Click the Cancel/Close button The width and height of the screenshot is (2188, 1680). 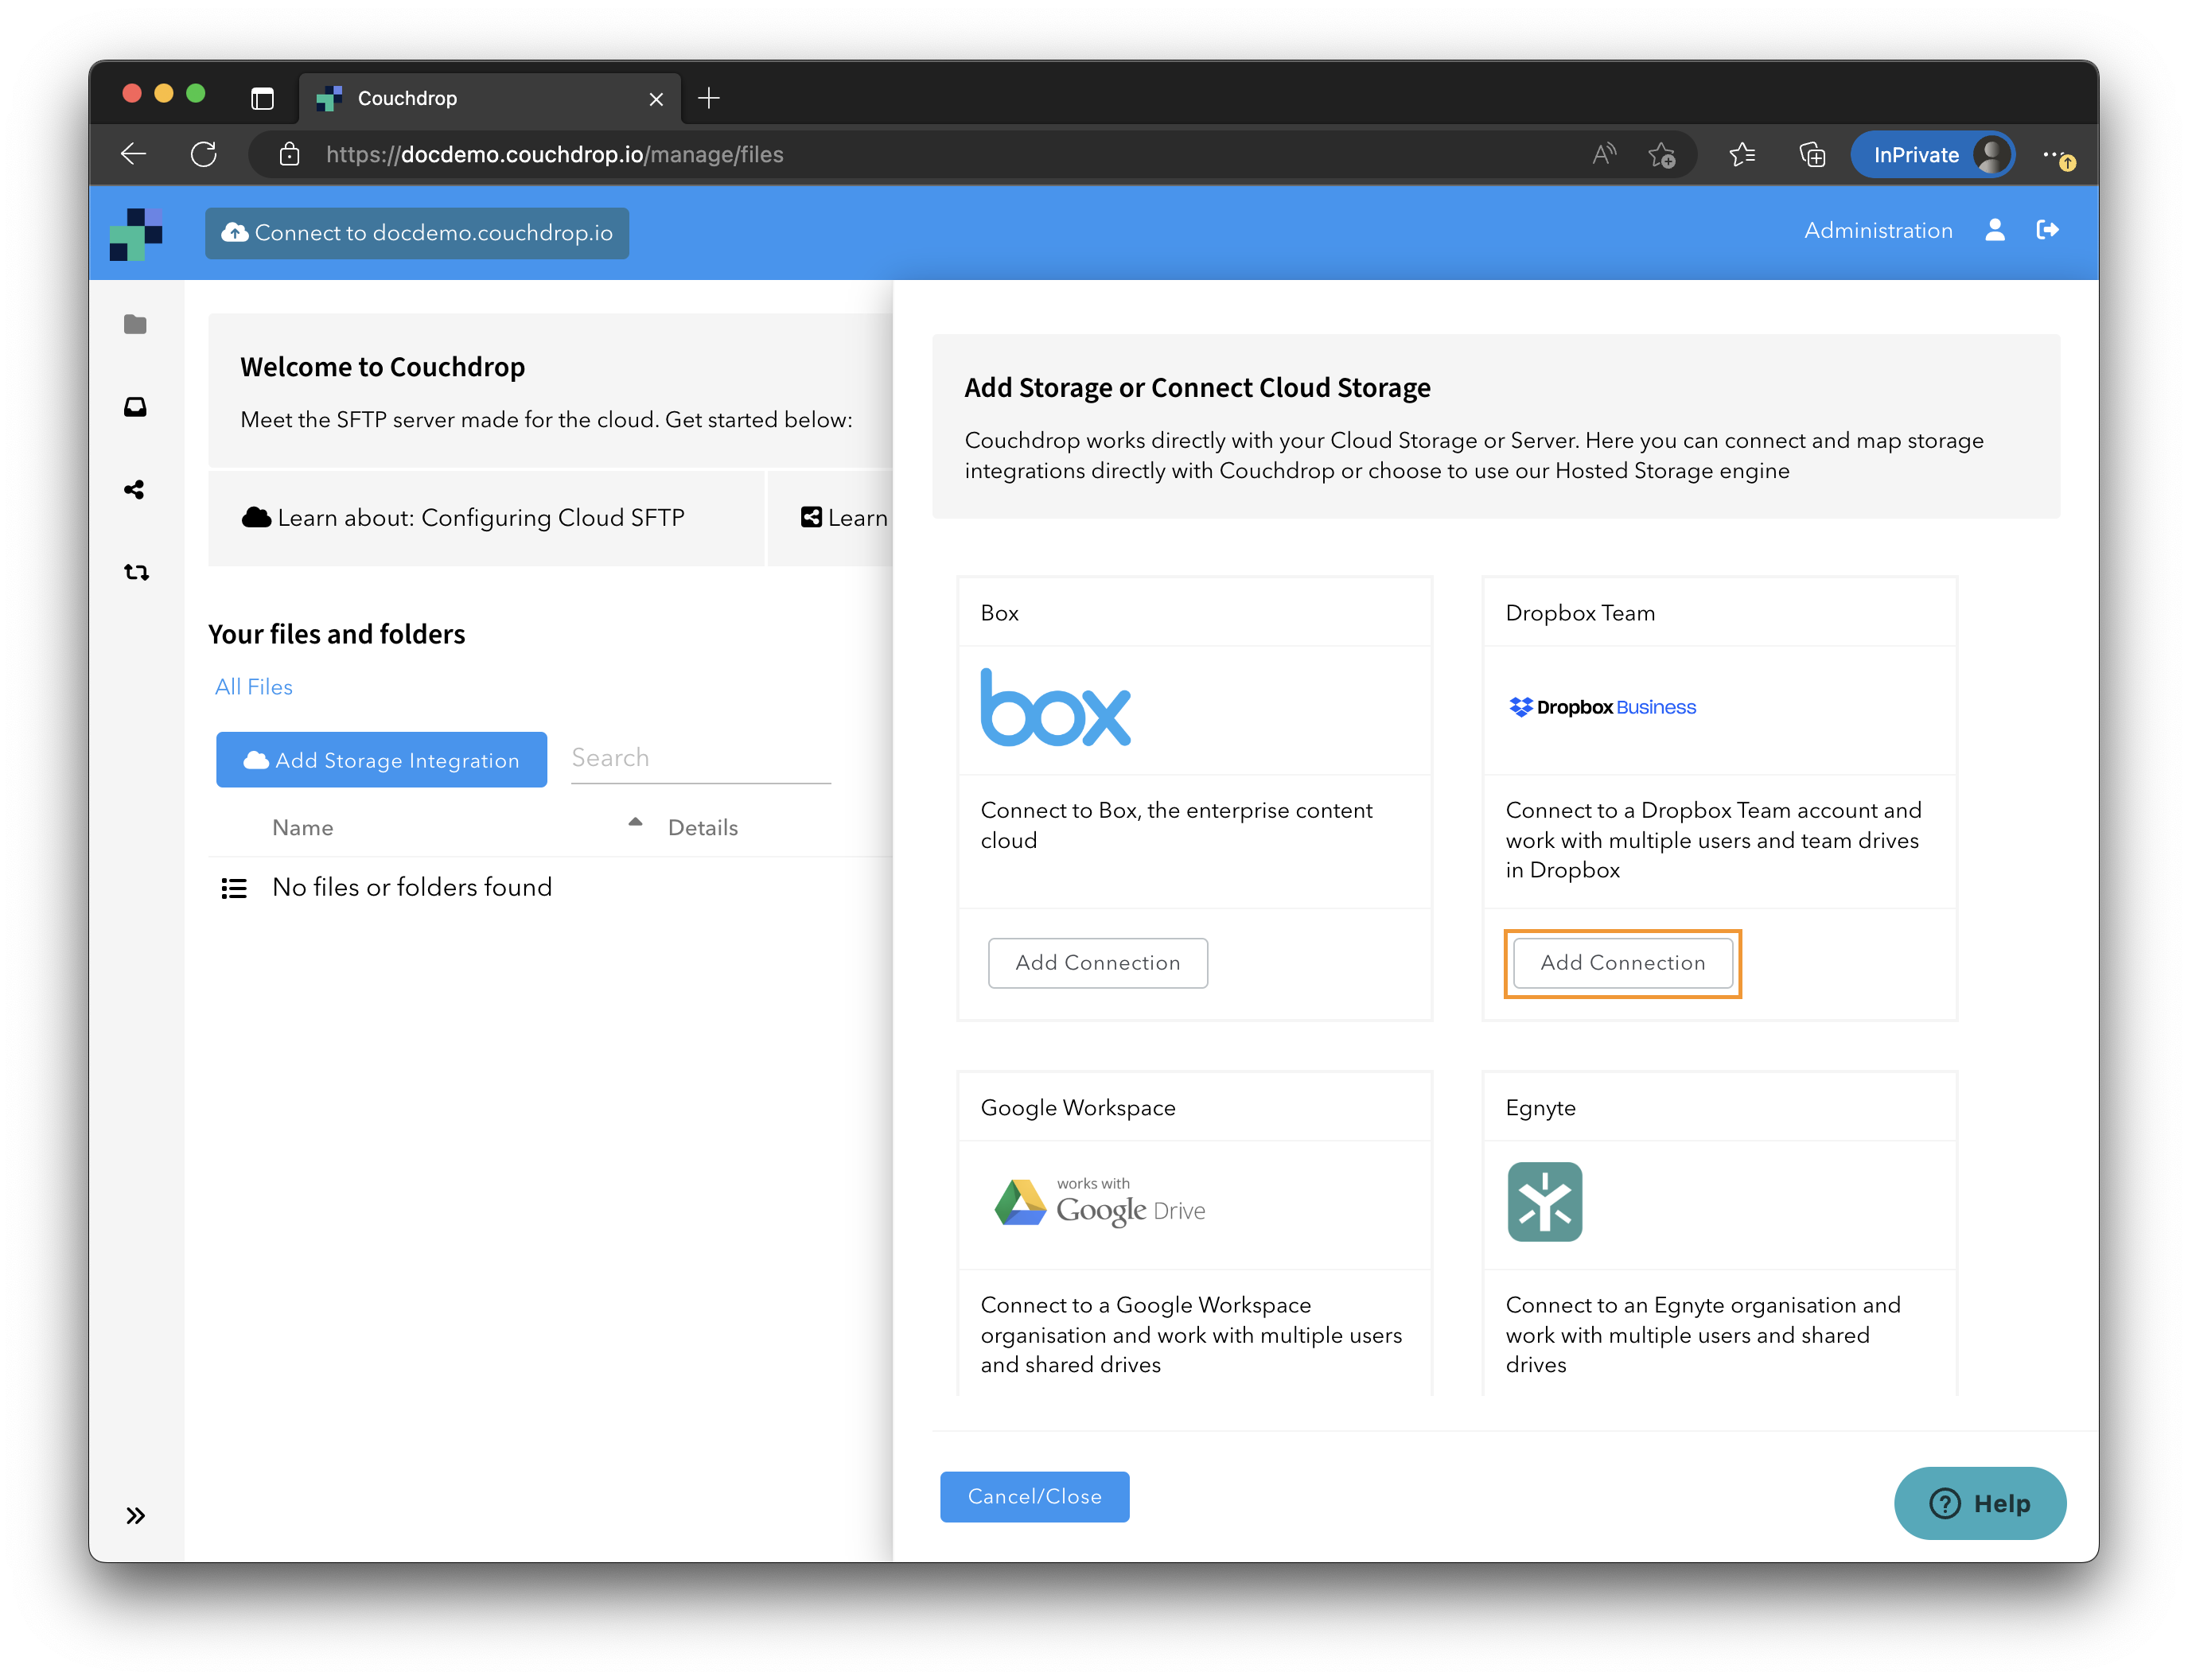pos(1035,1497)
